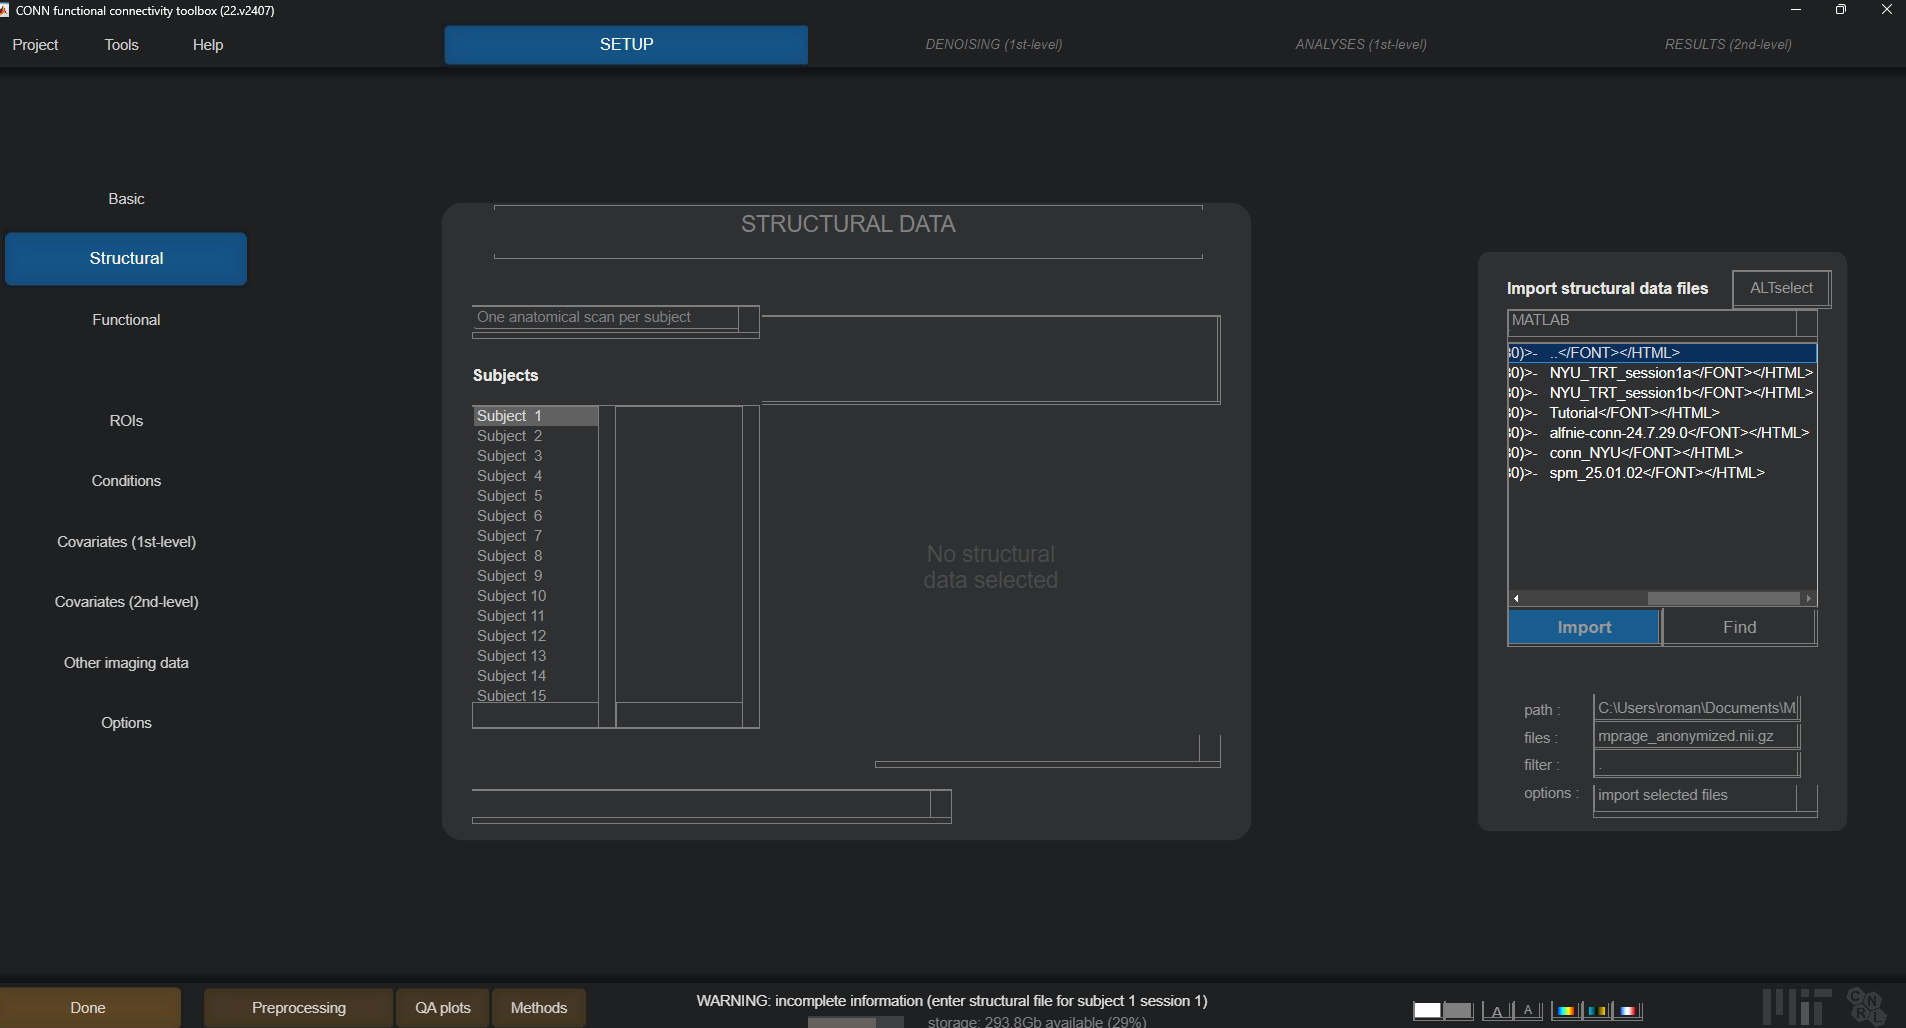Screen dimensions: 1906x1028
Task: Choose the blue-black-yellow colormap icon
Action: [1598, 1010]
